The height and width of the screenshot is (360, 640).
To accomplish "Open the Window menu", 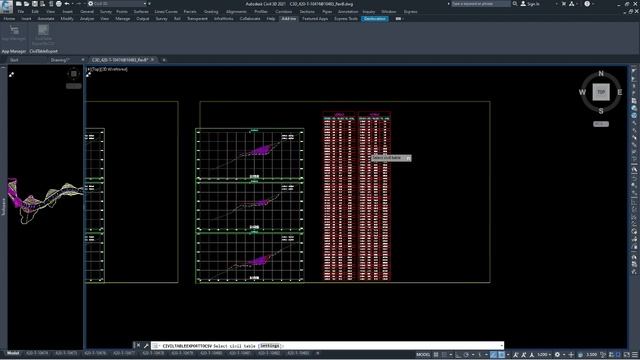I will (x=389, y=11).
